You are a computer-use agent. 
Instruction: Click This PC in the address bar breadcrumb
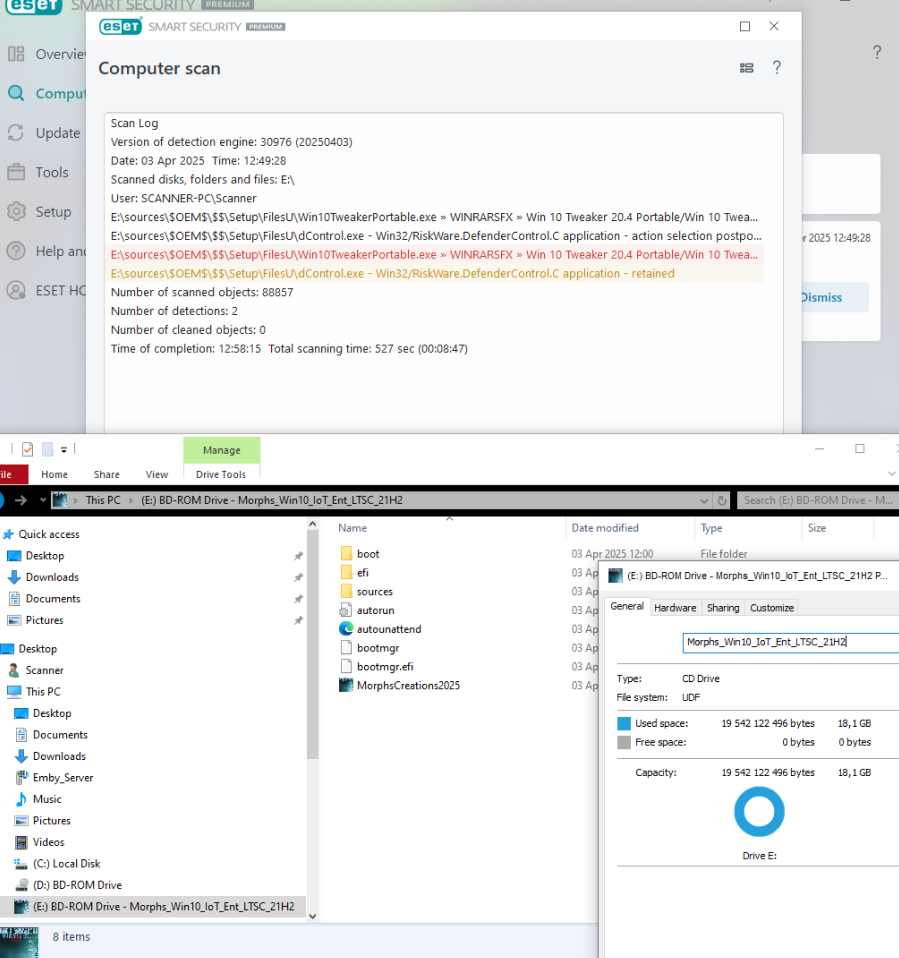click(103, 500)
